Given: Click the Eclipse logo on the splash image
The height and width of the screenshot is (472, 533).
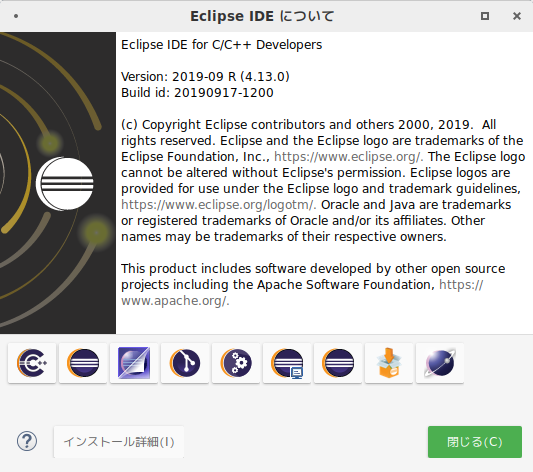Looking at the screenshot, I should [x=65, y=183].
